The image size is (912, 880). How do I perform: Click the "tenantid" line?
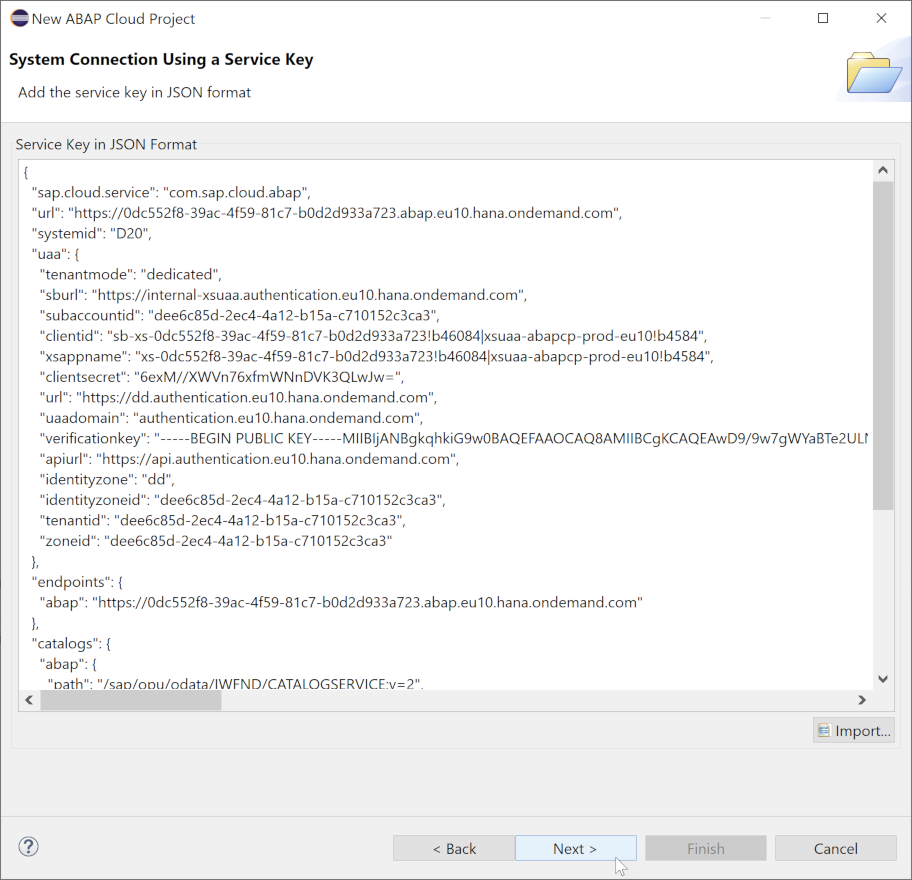(223, 520)
